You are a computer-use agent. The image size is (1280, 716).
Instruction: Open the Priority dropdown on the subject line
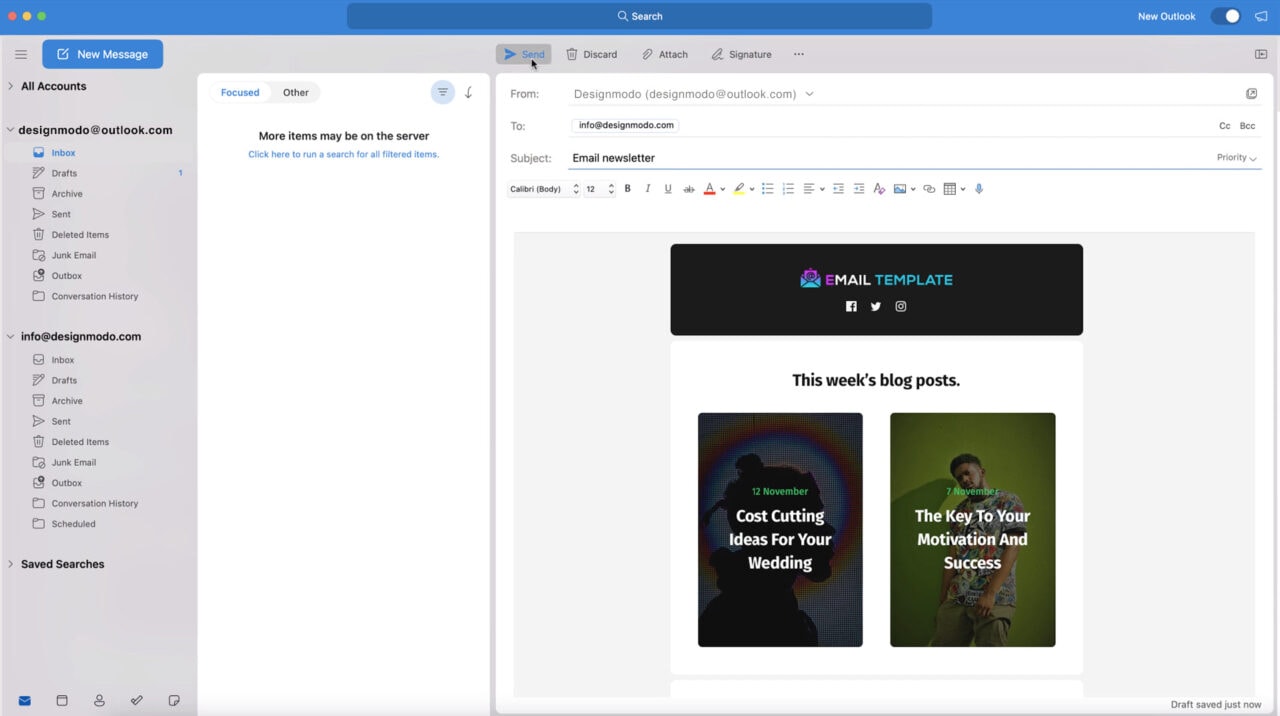tap(1237, 157)
